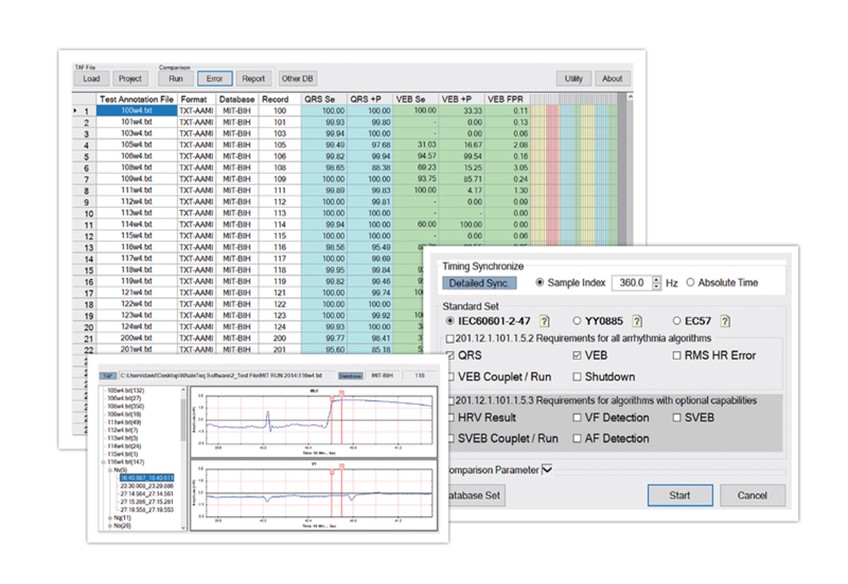
Task: Uncheck the VEB checkbox
Action: (578, 355)
